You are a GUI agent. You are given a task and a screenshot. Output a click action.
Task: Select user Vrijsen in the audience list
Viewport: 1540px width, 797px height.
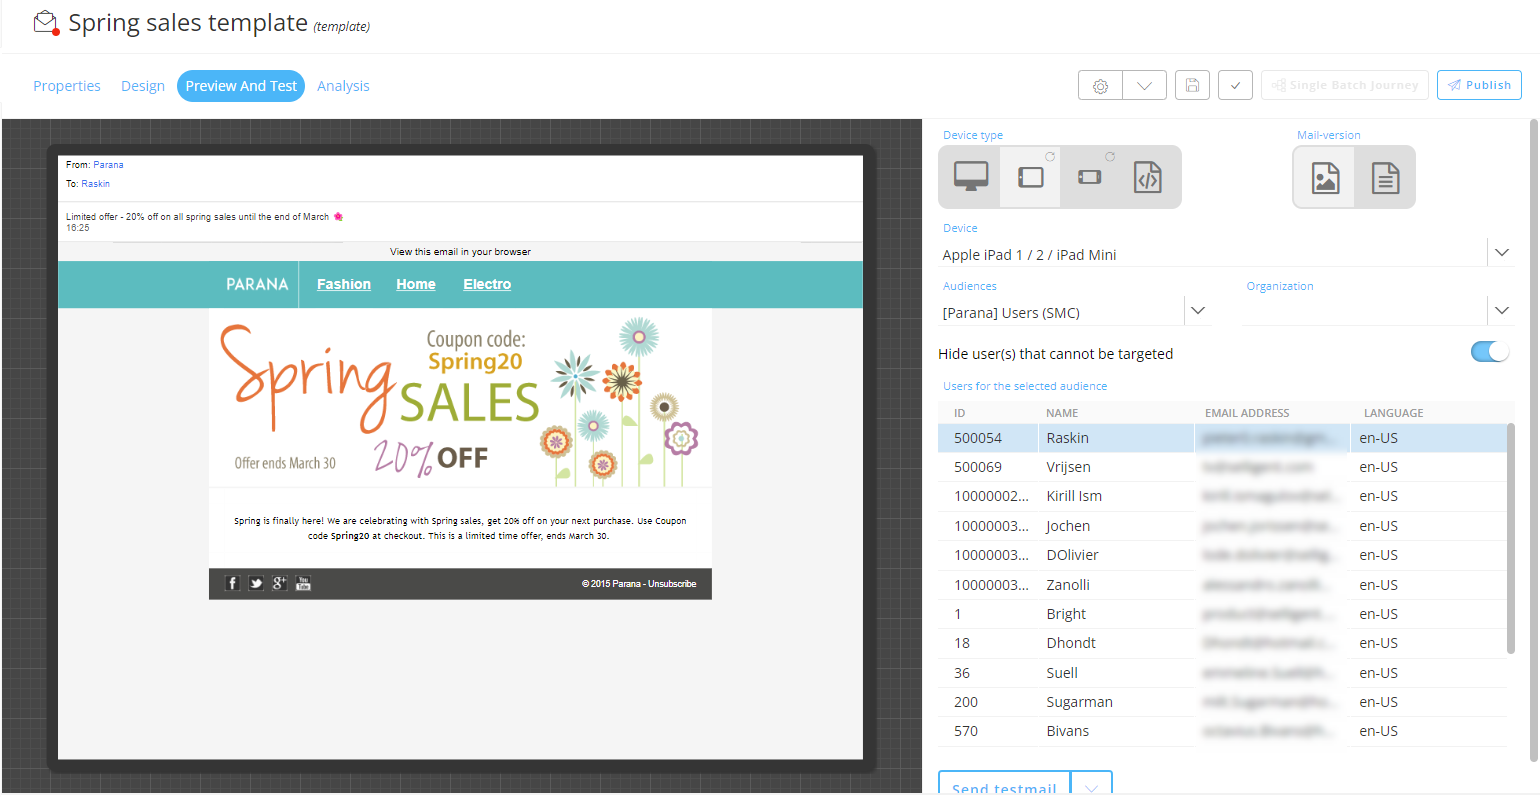(x=1068, y=467)
